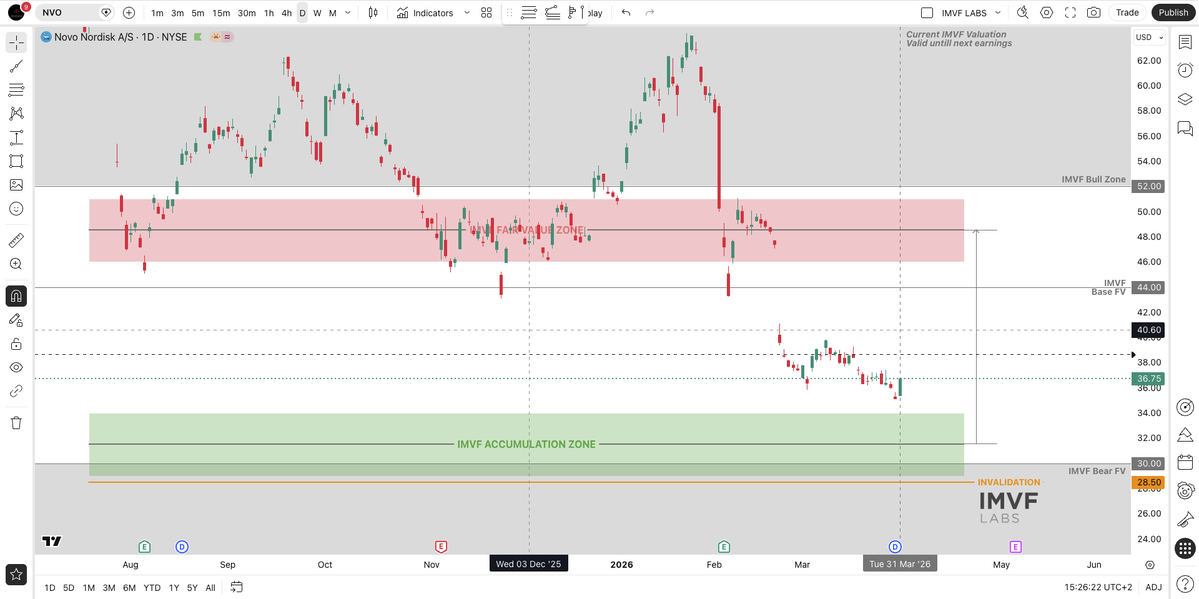
Task: Open the USD currency dropdown
Action: tap(1149, 37)
